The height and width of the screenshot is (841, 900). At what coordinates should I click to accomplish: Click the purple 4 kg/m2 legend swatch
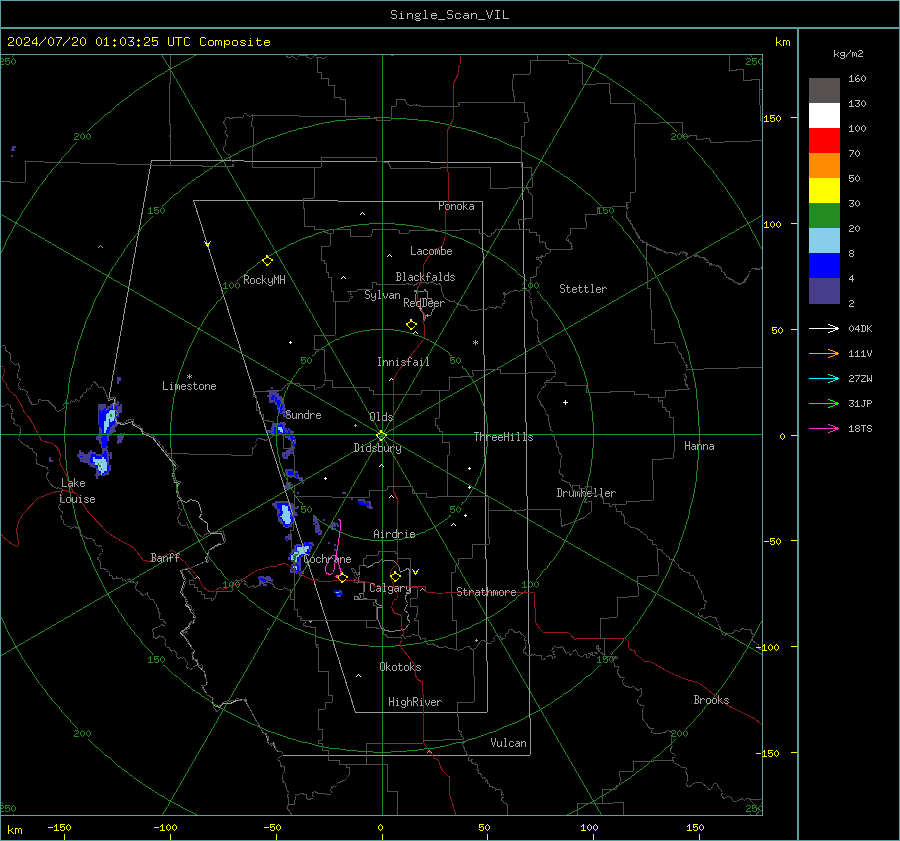(824, 290)
